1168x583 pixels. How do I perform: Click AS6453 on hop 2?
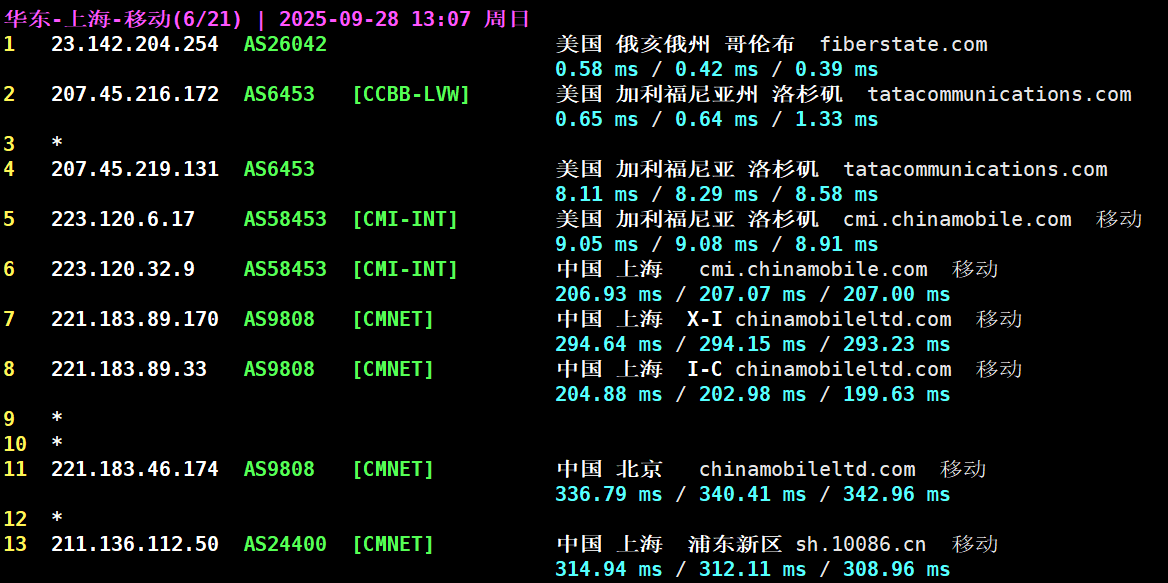(279, 95)
